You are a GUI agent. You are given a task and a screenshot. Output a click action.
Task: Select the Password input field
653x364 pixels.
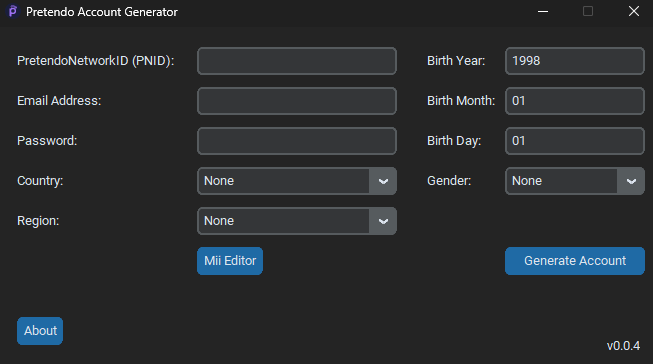[x=297, y=141]
